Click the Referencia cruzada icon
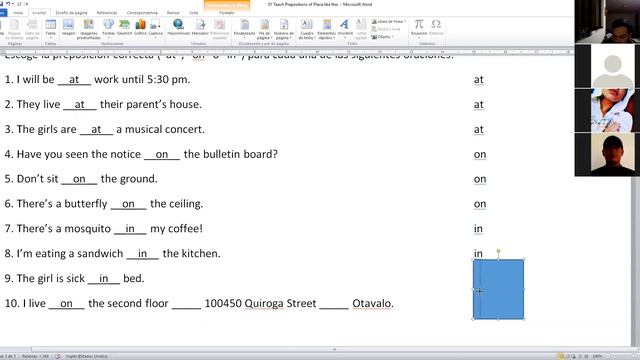 coord(220,24)
